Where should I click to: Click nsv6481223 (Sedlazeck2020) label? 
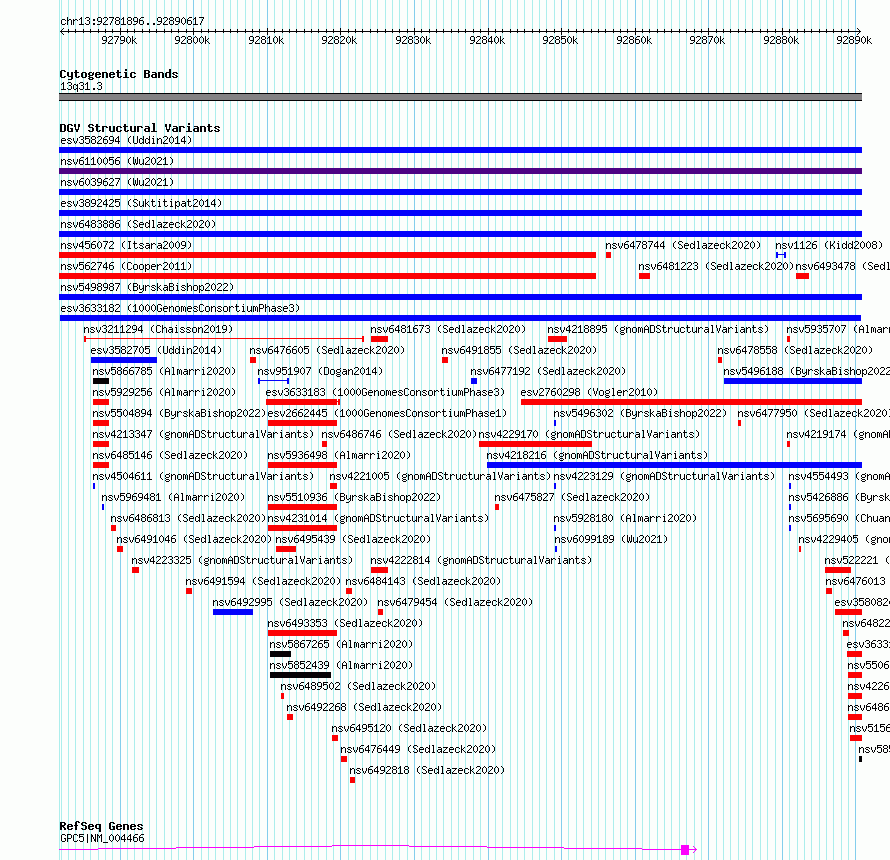pos(715,266)
